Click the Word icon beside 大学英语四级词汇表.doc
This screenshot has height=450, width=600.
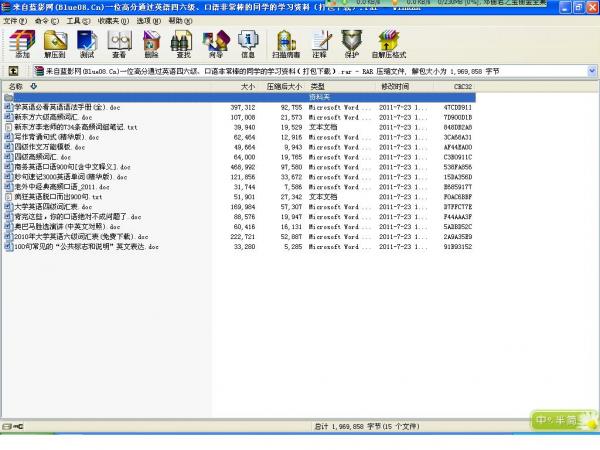click(x=8, y=207)
